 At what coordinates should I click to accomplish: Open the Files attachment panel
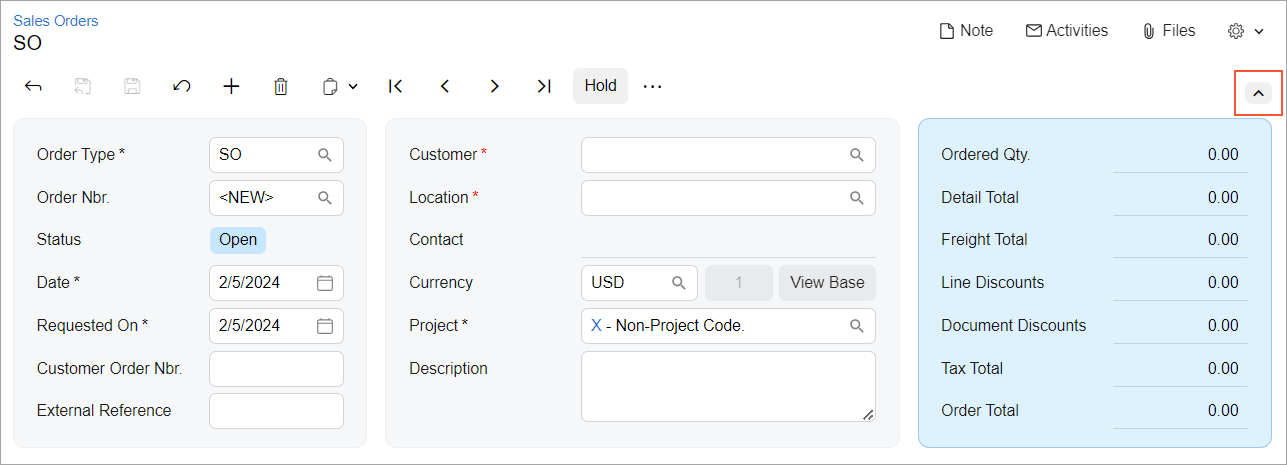[x=1168, y=31]
